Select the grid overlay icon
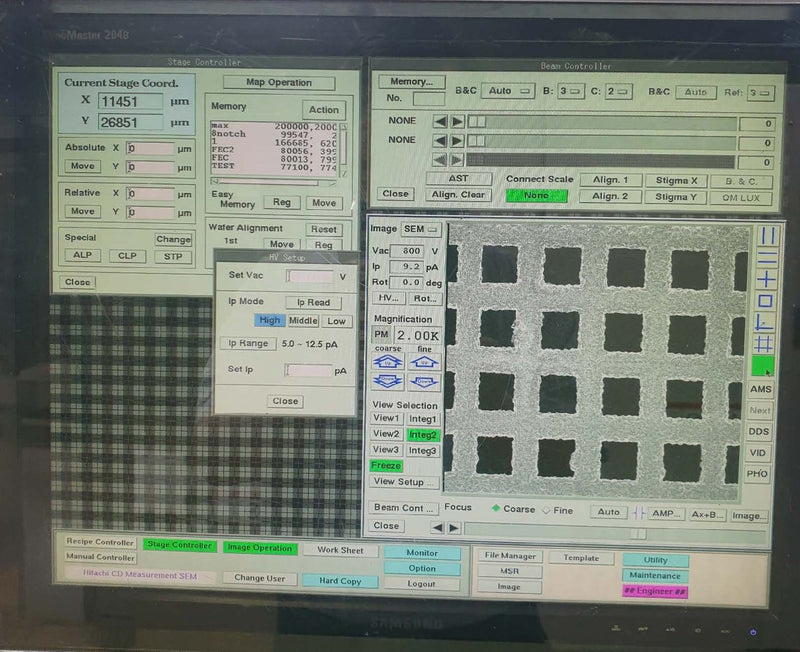Viewport: 800px width, 652px height. pos(764,345)
